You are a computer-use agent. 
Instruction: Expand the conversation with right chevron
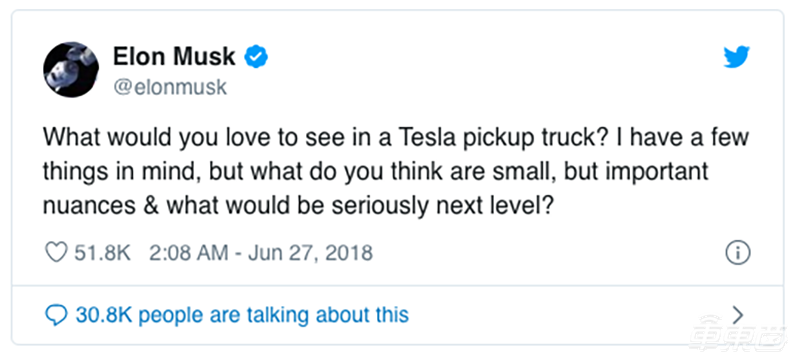click(x=737, y=315)
